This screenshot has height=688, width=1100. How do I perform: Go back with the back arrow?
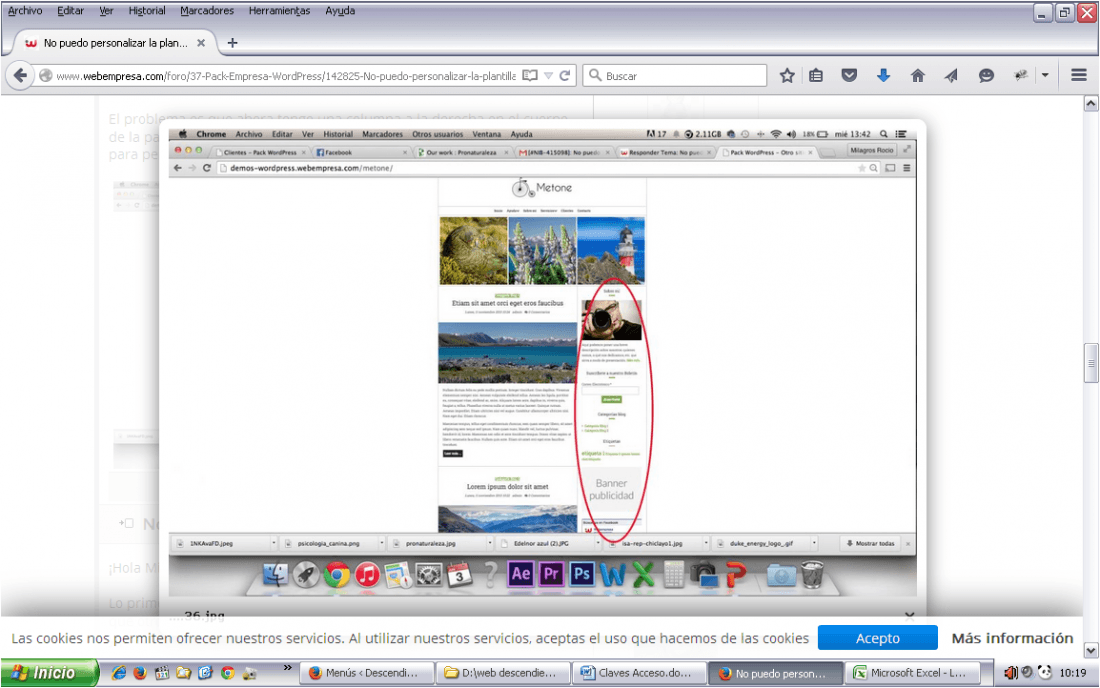20,76
